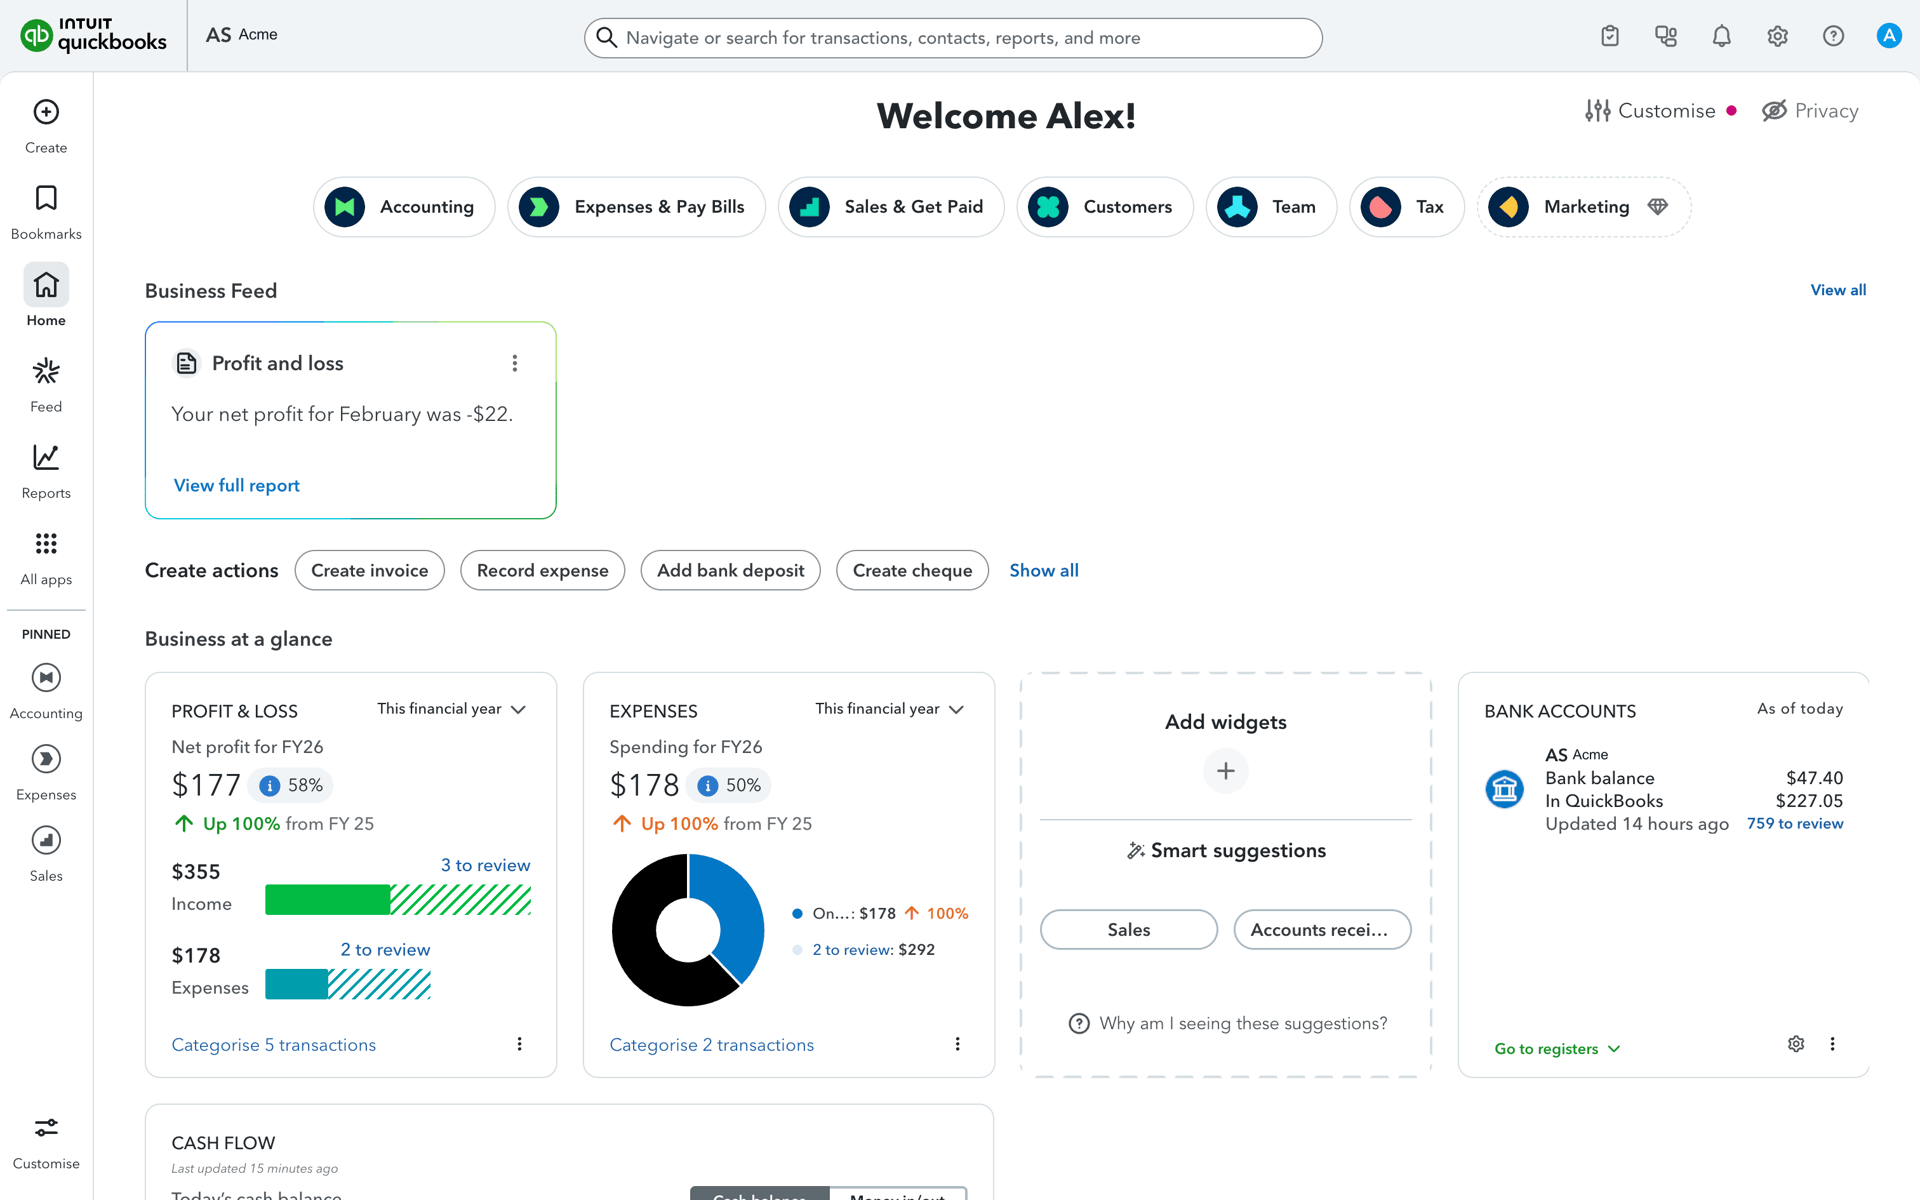
Task: Click Record expense button
Action: tap(543, 570)
